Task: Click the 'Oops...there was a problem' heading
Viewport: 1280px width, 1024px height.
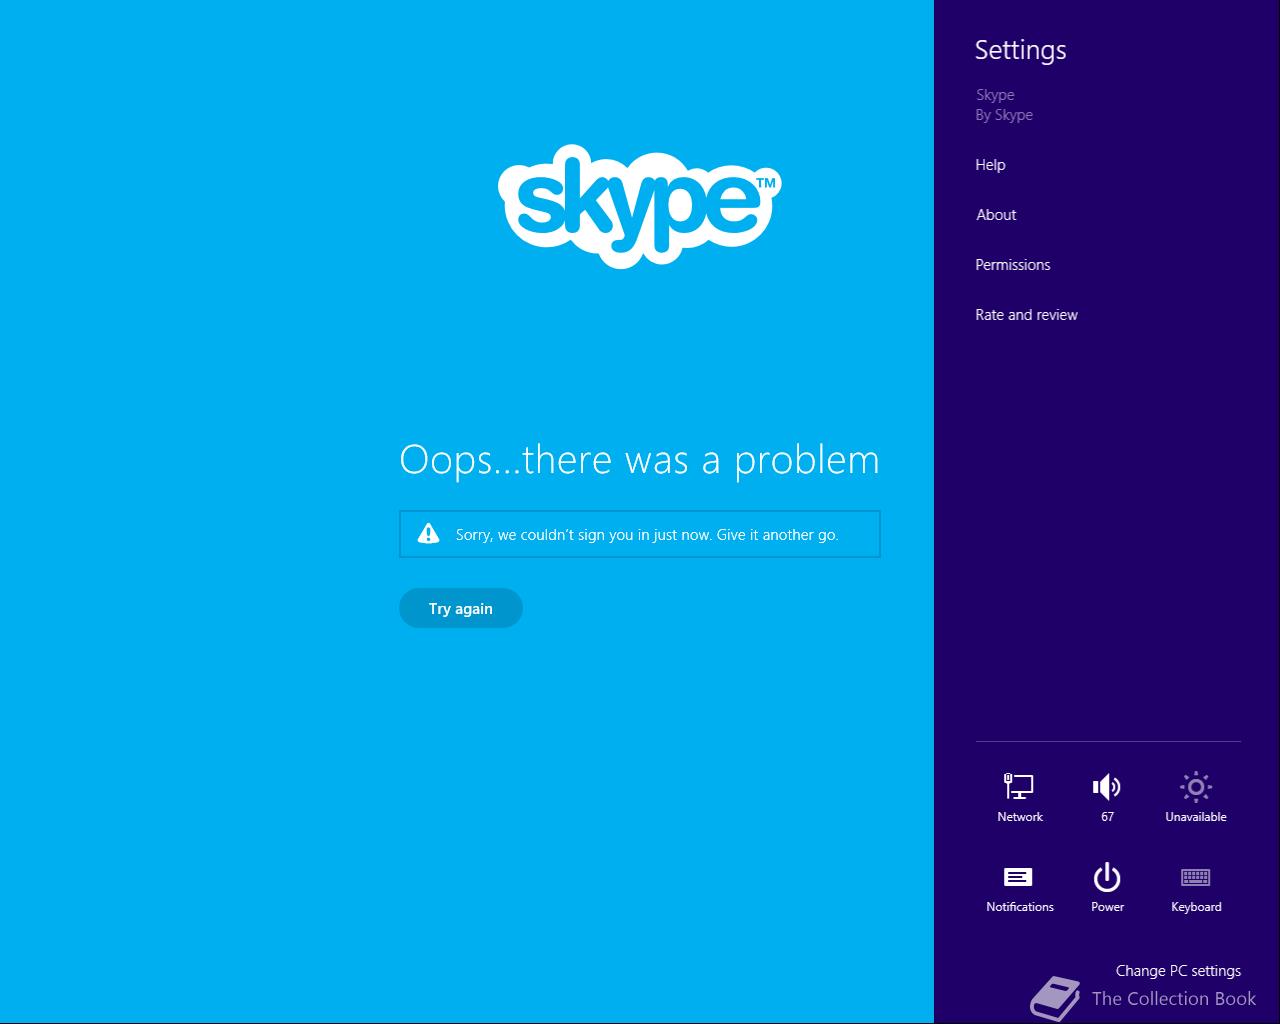Action: (x=640, y=460)
